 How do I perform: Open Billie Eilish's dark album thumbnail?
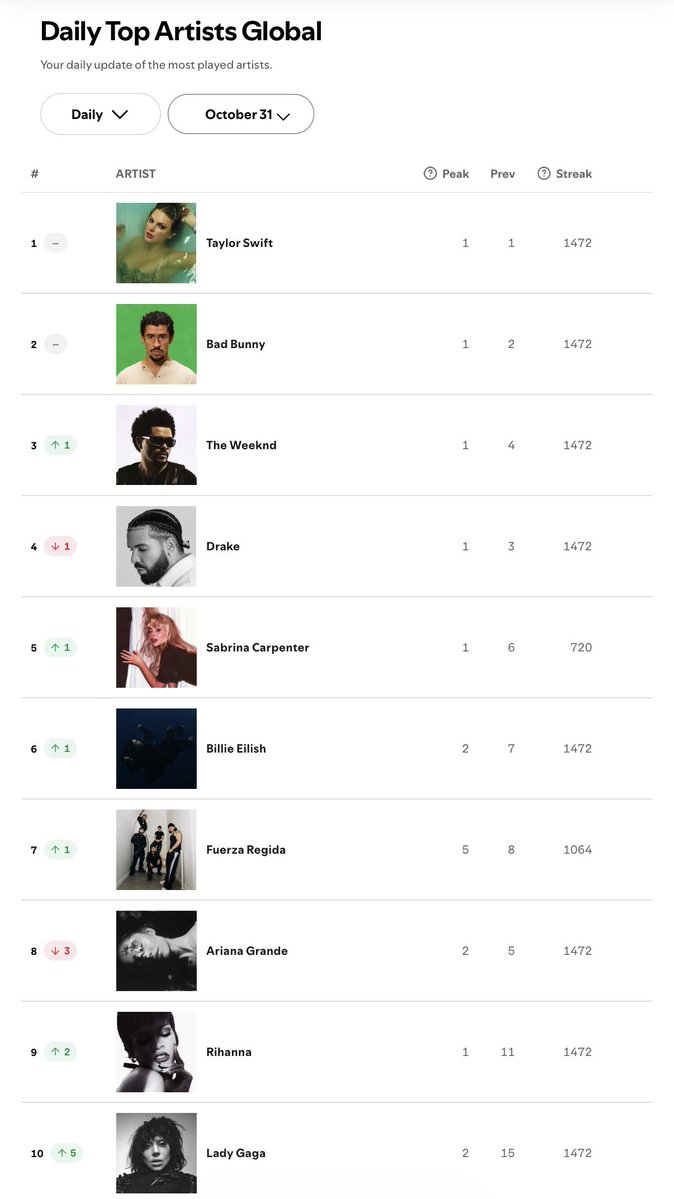[156, 749]
